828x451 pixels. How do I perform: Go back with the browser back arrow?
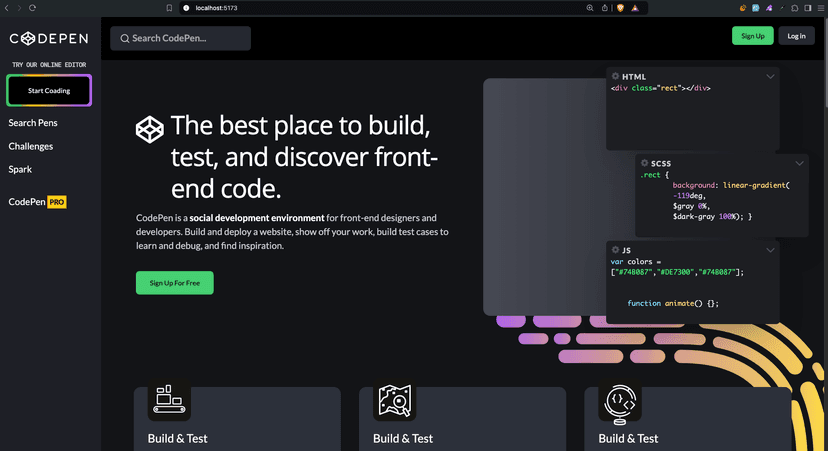point(7,8)
